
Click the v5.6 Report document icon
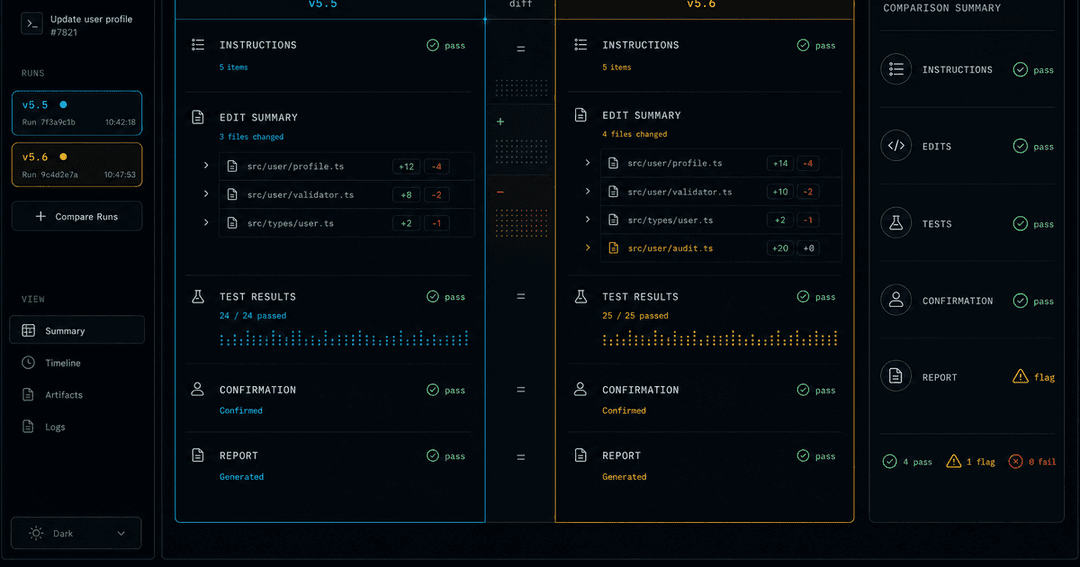581,455
